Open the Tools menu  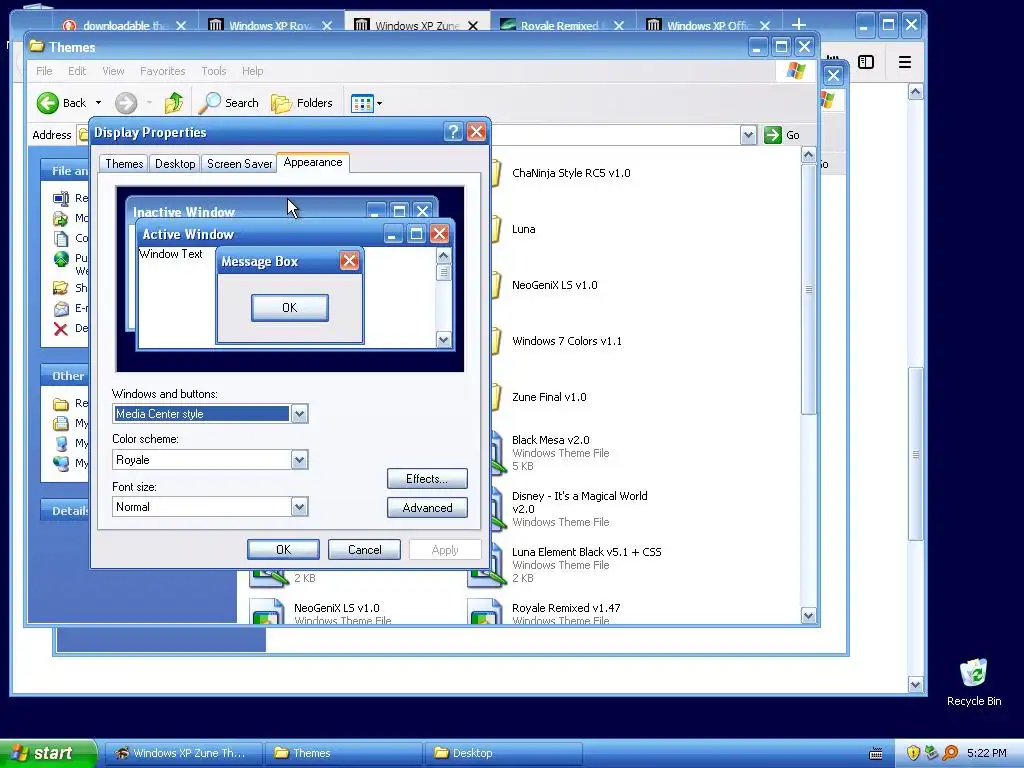(214, 71)
